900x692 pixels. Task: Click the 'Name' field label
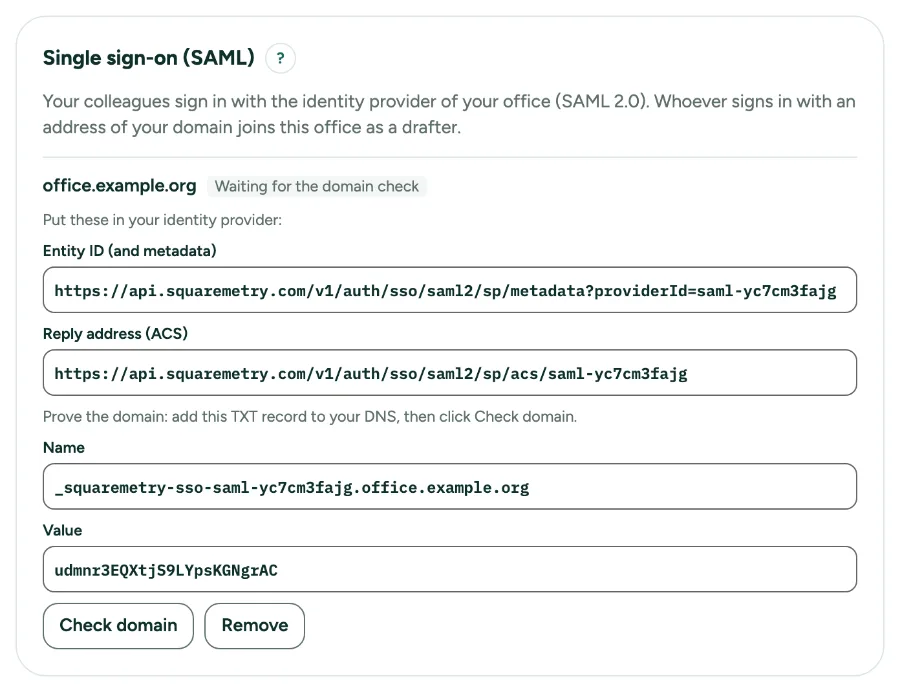[x=64, y=448]
